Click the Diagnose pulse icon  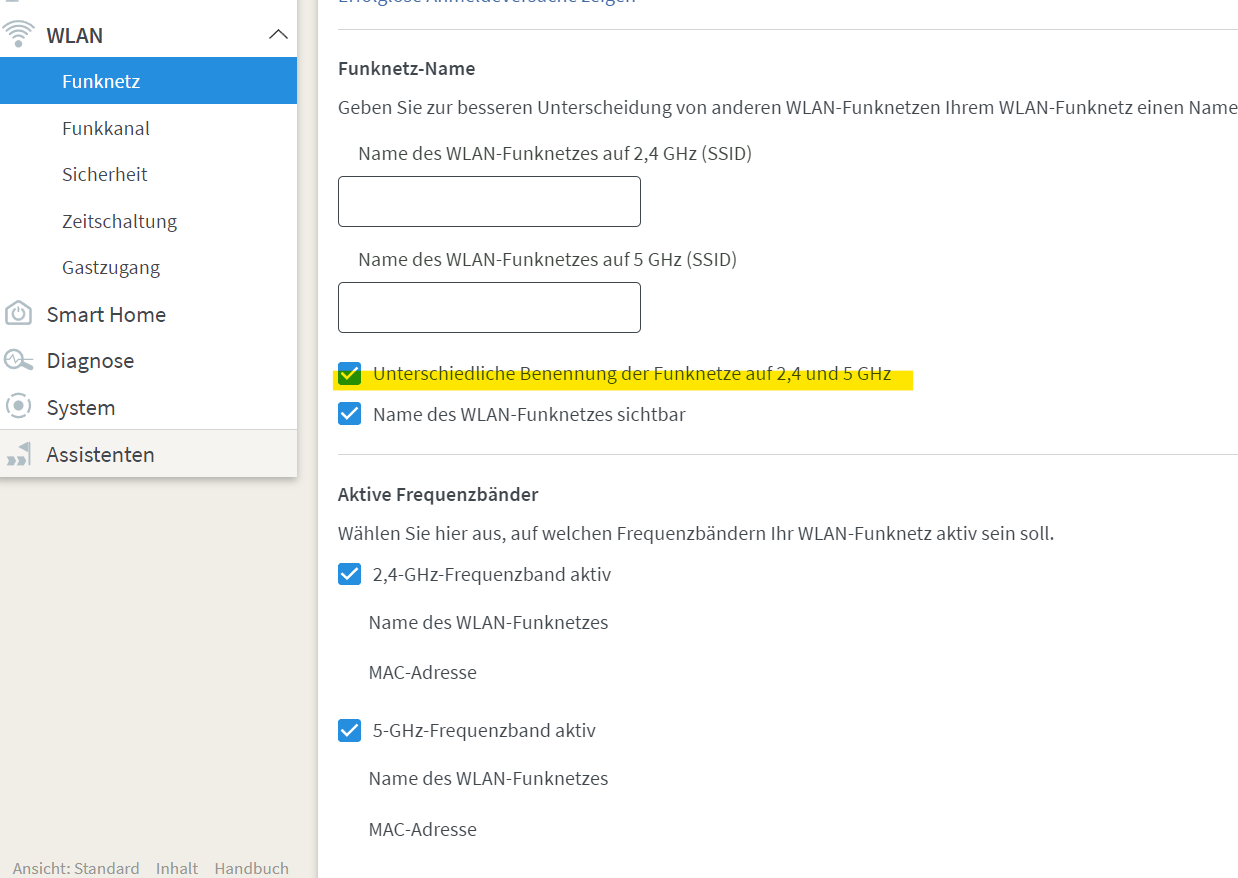[19, 360]
